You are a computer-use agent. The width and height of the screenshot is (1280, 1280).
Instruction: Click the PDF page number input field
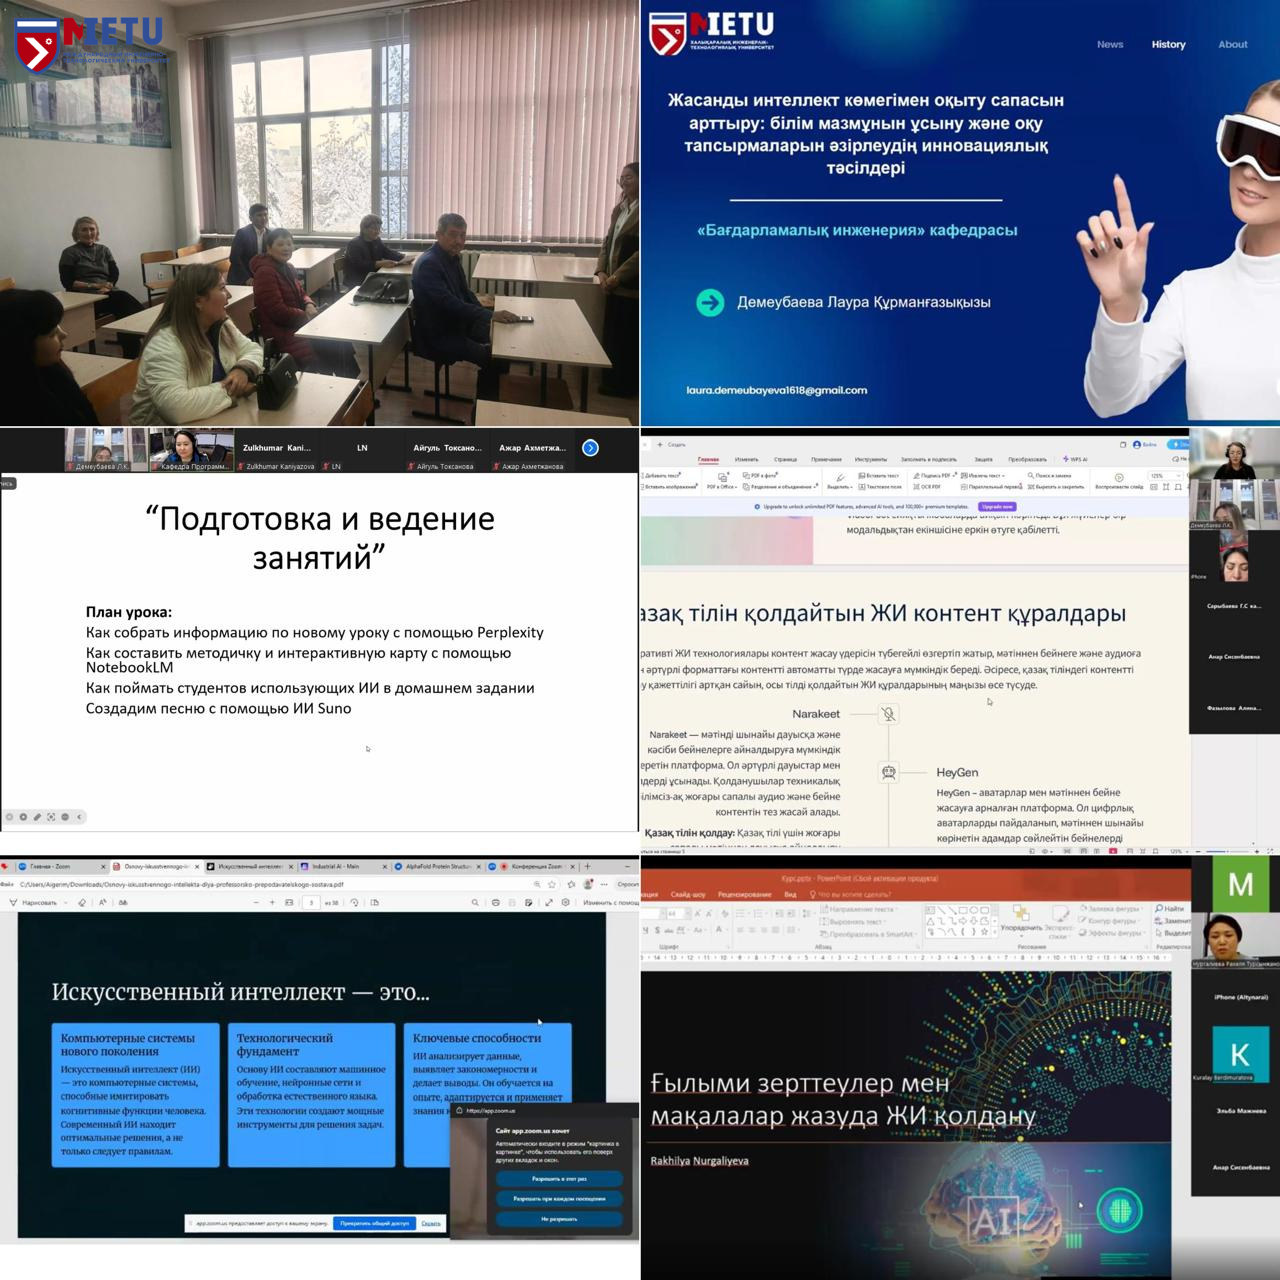(311, 903)
